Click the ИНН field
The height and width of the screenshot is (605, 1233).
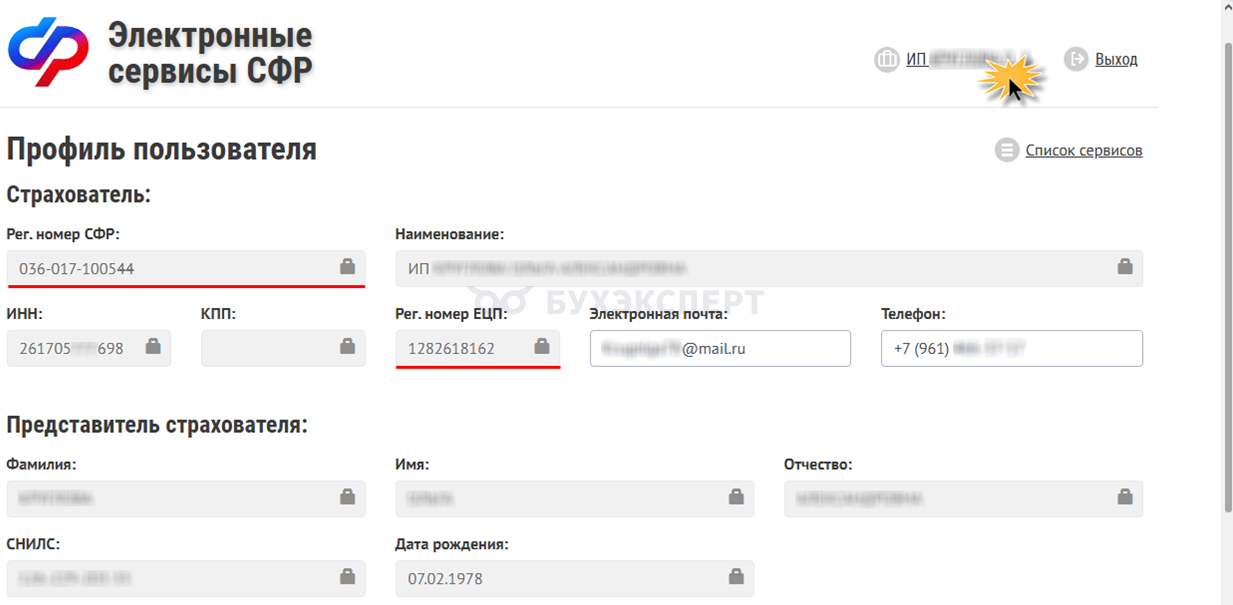click(x=89, y=349)
